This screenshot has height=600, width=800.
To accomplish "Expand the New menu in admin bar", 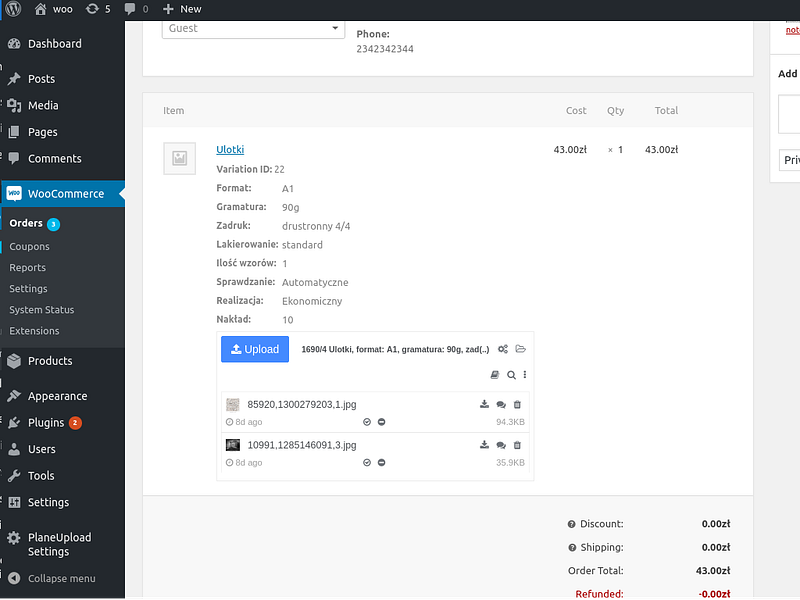I will click(x=182, y=9).
